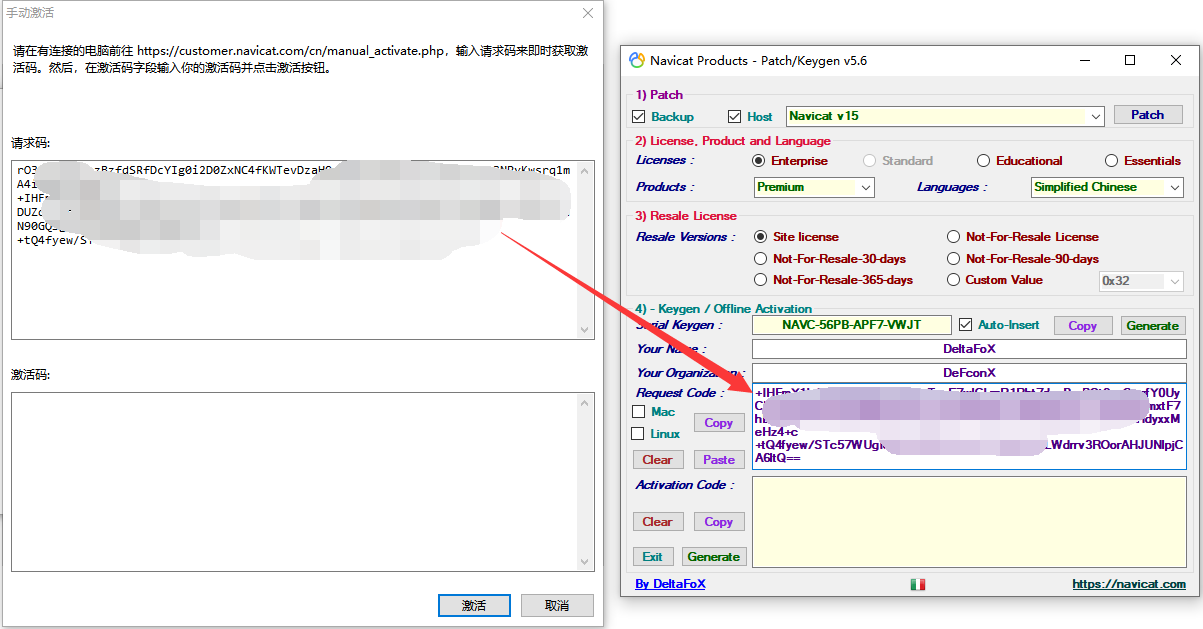1203x629 pixels.
Task: Uncheck the Host checkbox
Action: pyautogui.click(x=735, y=116)
